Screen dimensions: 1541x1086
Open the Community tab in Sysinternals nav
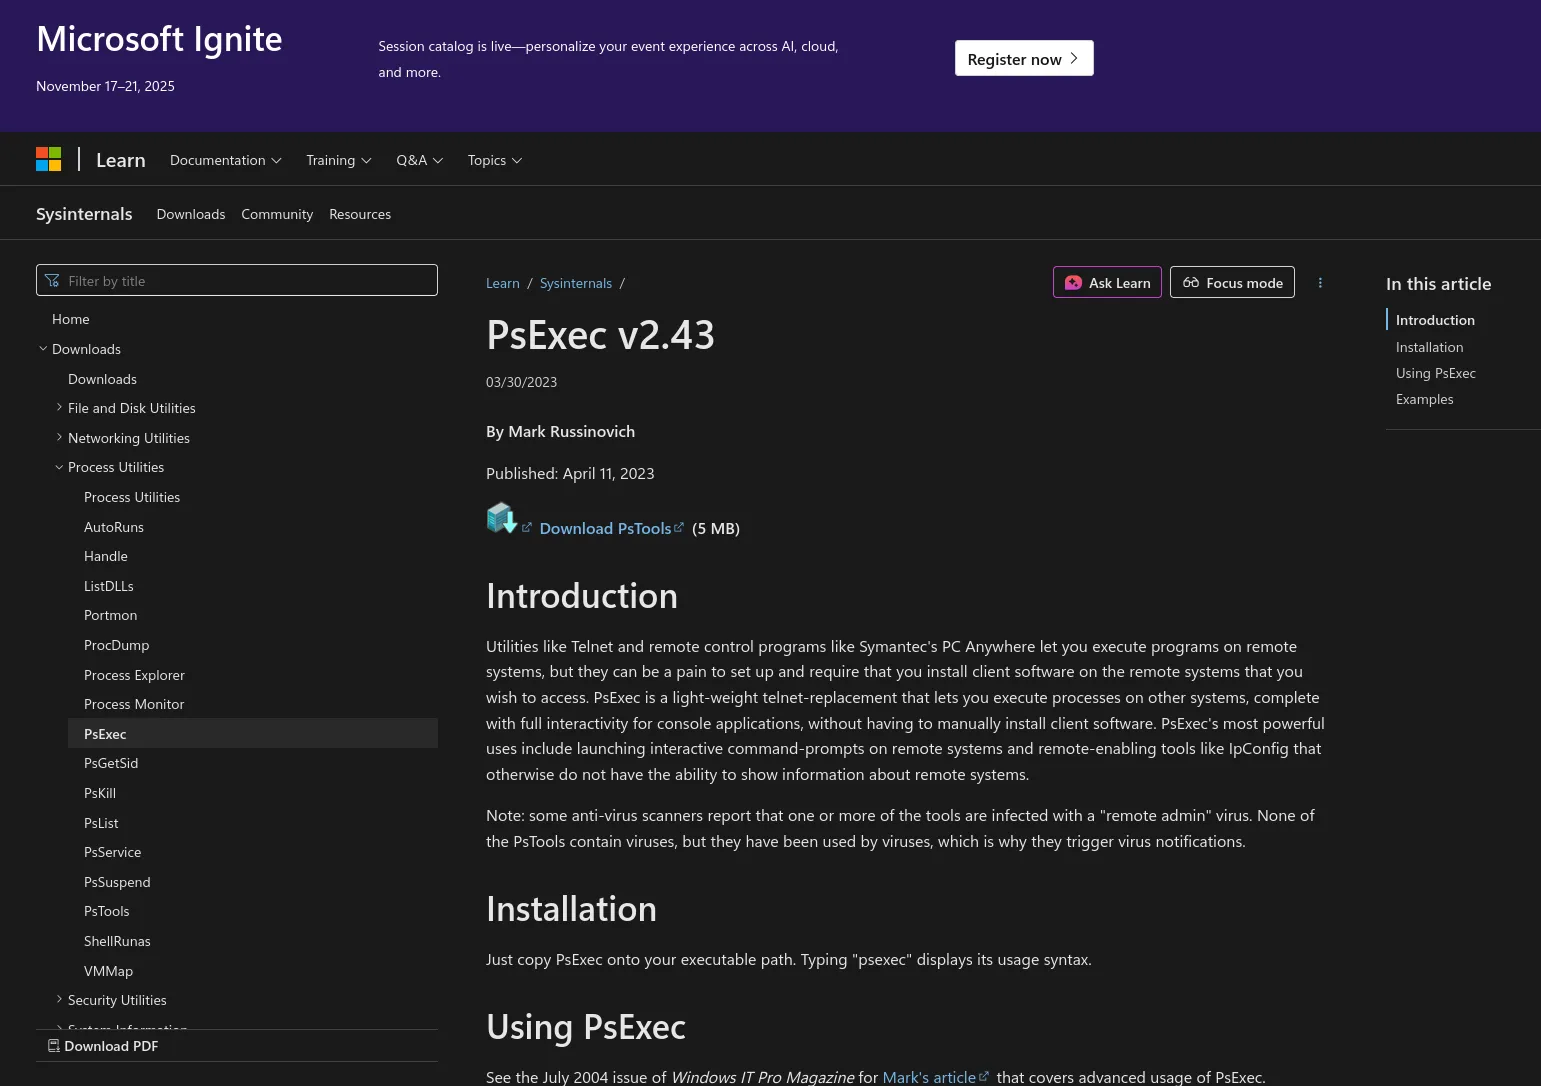point(277,215)
